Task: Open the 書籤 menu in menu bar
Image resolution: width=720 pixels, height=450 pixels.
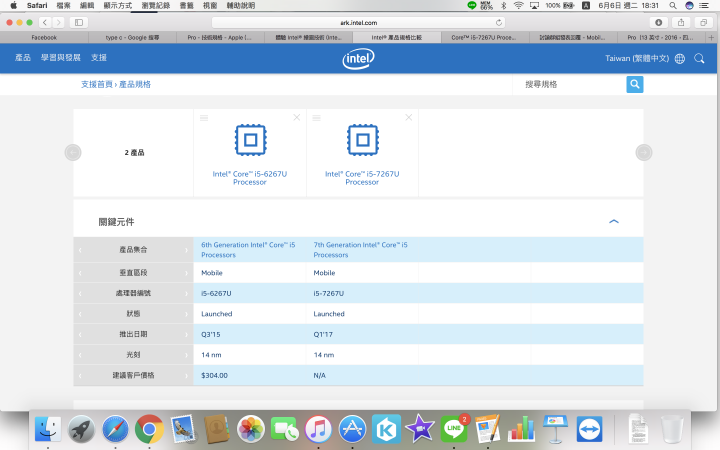Action: (186, 6)
